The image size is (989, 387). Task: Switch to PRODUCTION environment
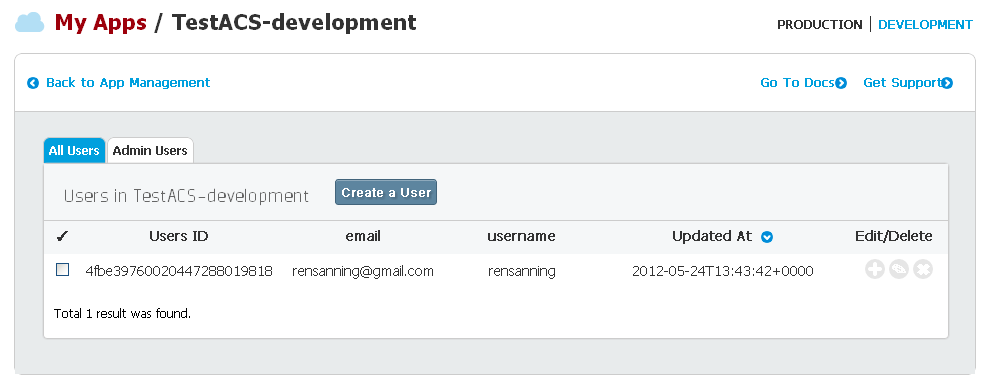coord(819,25)
